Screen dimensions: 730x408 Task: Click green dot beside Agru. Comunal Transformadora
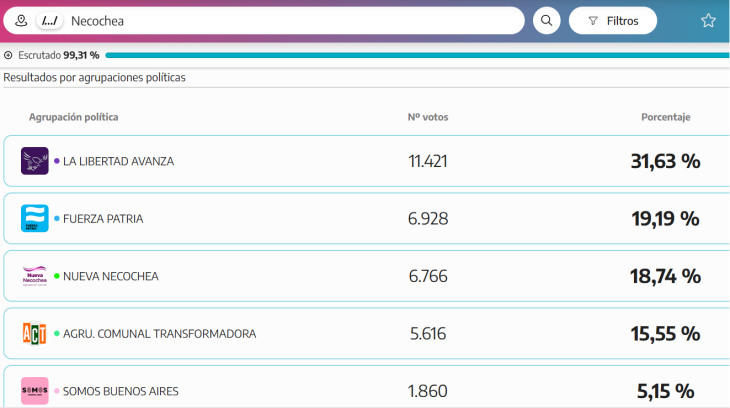tap(57, 333)
